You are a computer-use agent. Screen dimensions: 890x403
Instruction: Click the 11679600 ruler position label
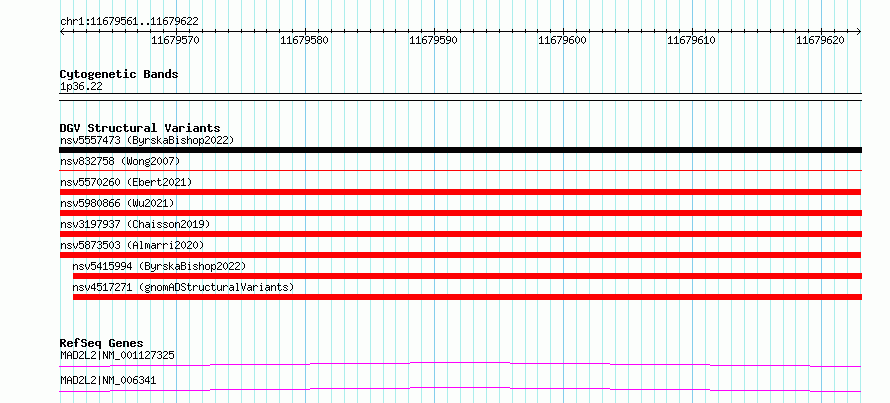click(x=562, y=40)
